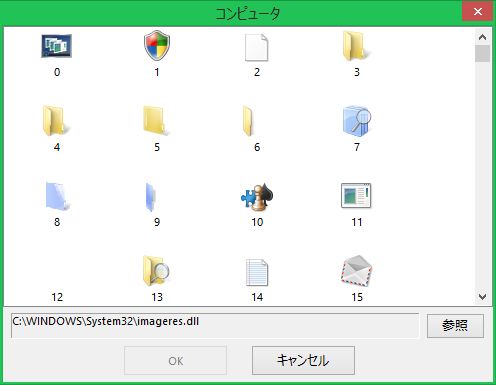Select icon 0, the window switcher
This screenshot has width=496, height=385.
57,46
